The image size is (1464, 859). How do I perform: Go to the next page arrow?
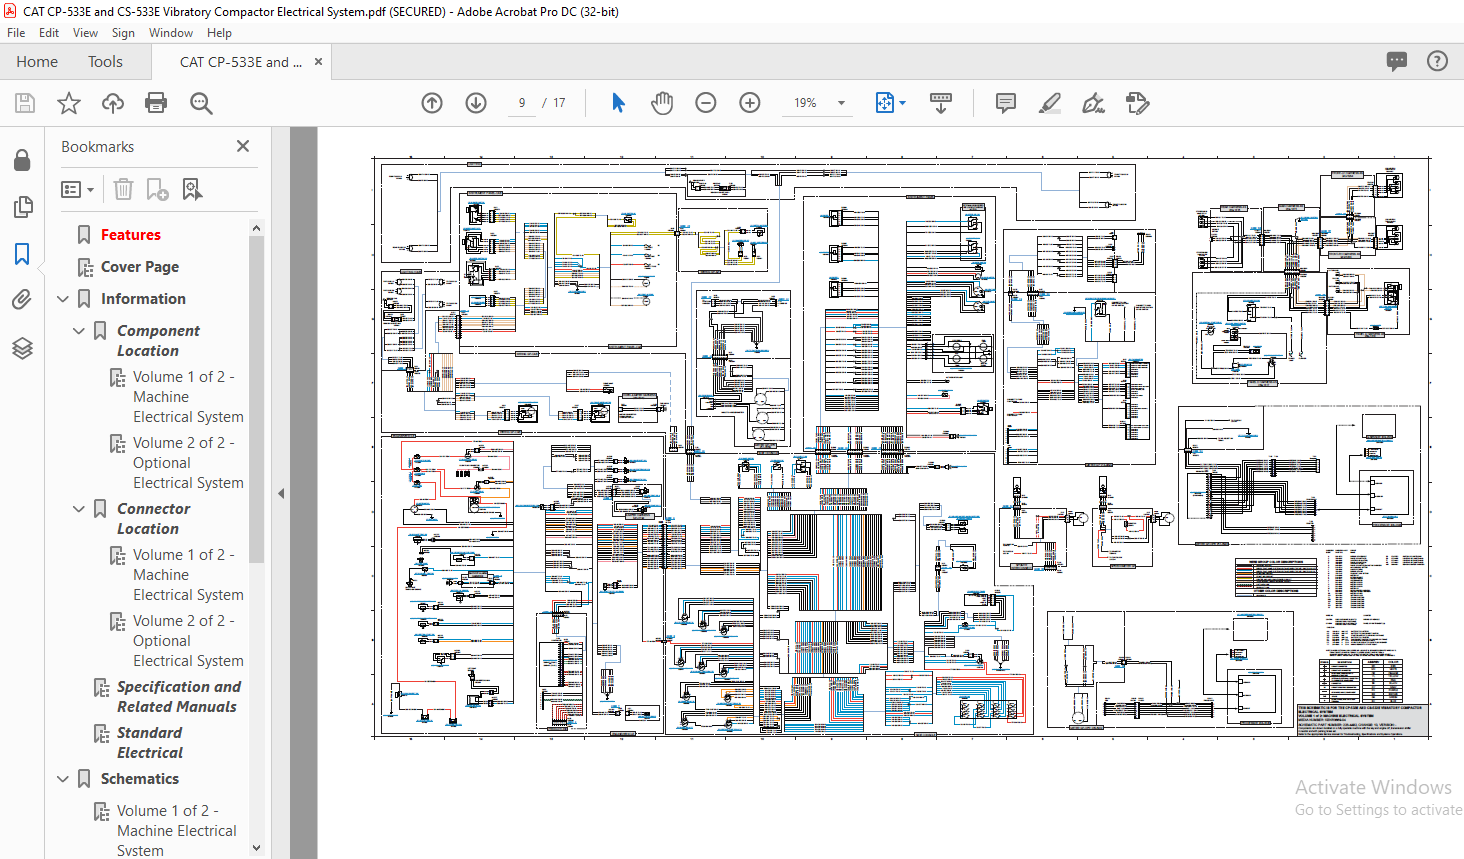(476, 103)
